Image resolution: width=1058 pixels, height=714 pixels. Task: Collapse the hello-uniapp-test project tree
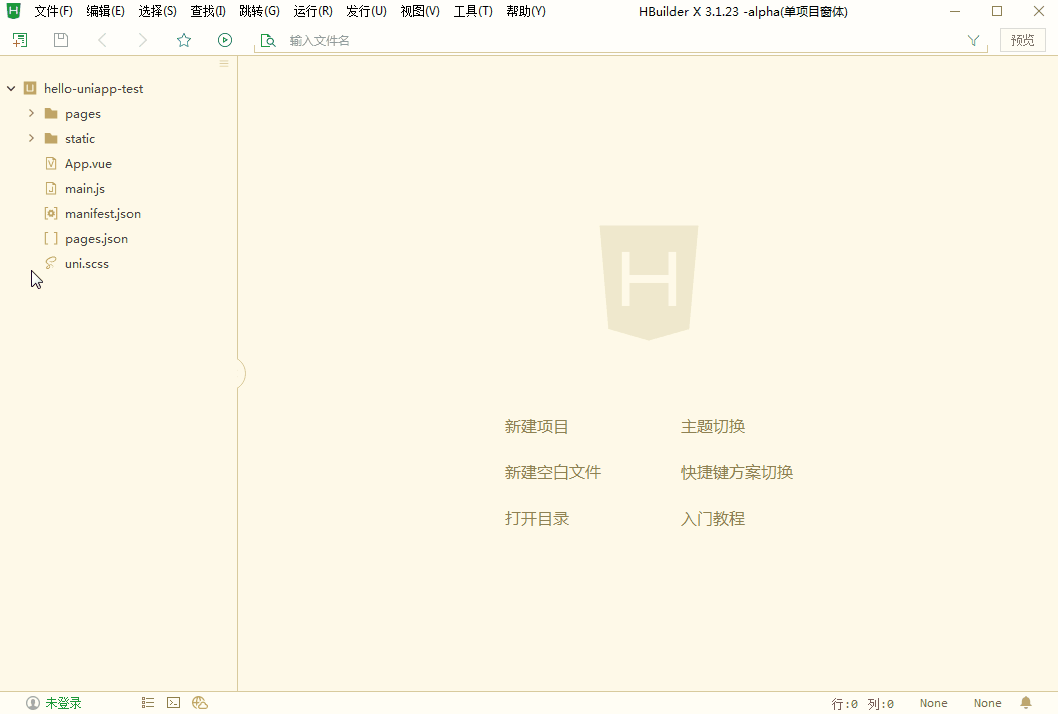[x=11, y=88]
